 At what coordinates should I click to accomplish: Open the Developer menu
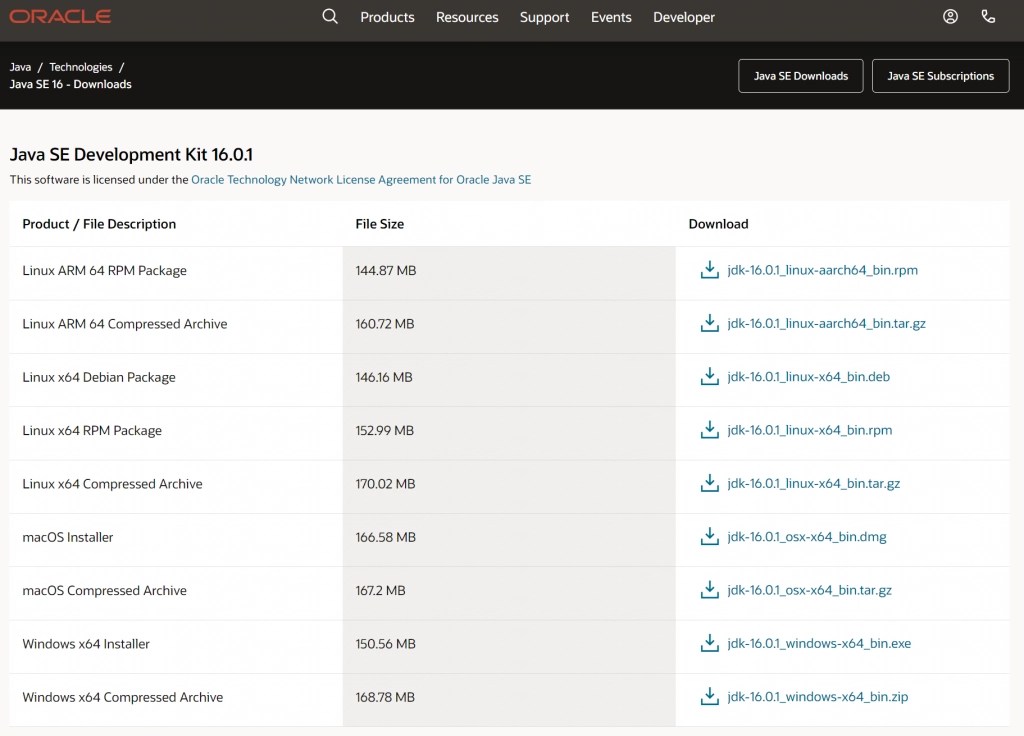coord(684,17)
